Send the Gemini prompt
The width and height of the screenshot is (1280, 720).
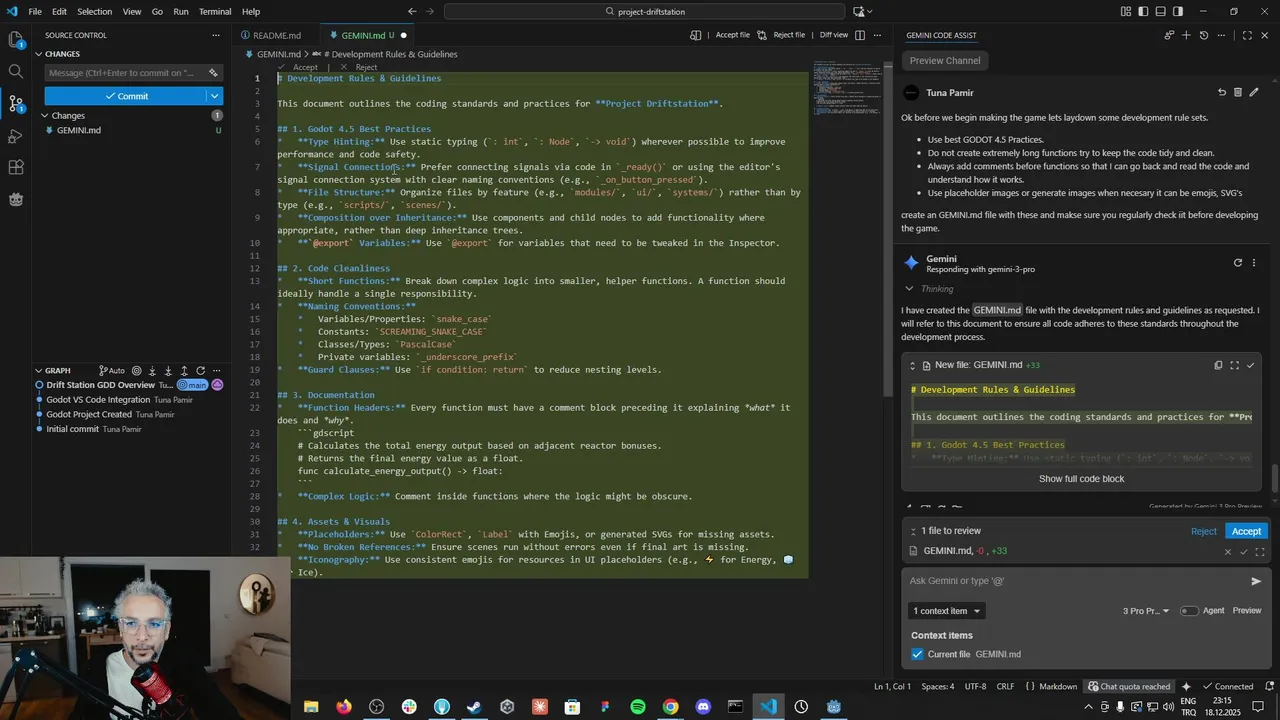click(x=1256, y=581)
